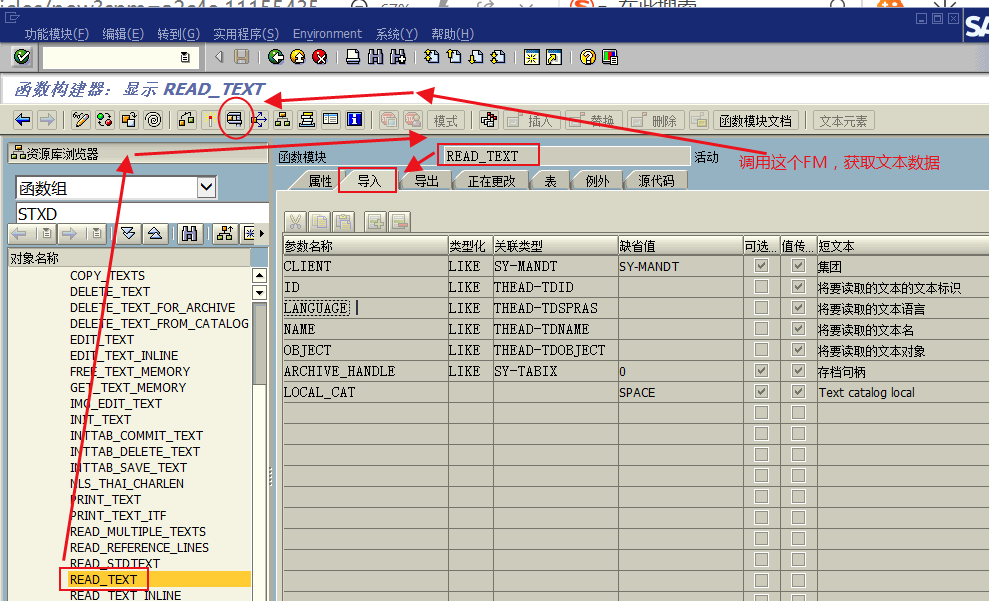Image resolution: width=989 pixels, height=601 pixels.
Task: Click the Enhance spiral icon
Action: pyautogui.click(x=153, y=119)
